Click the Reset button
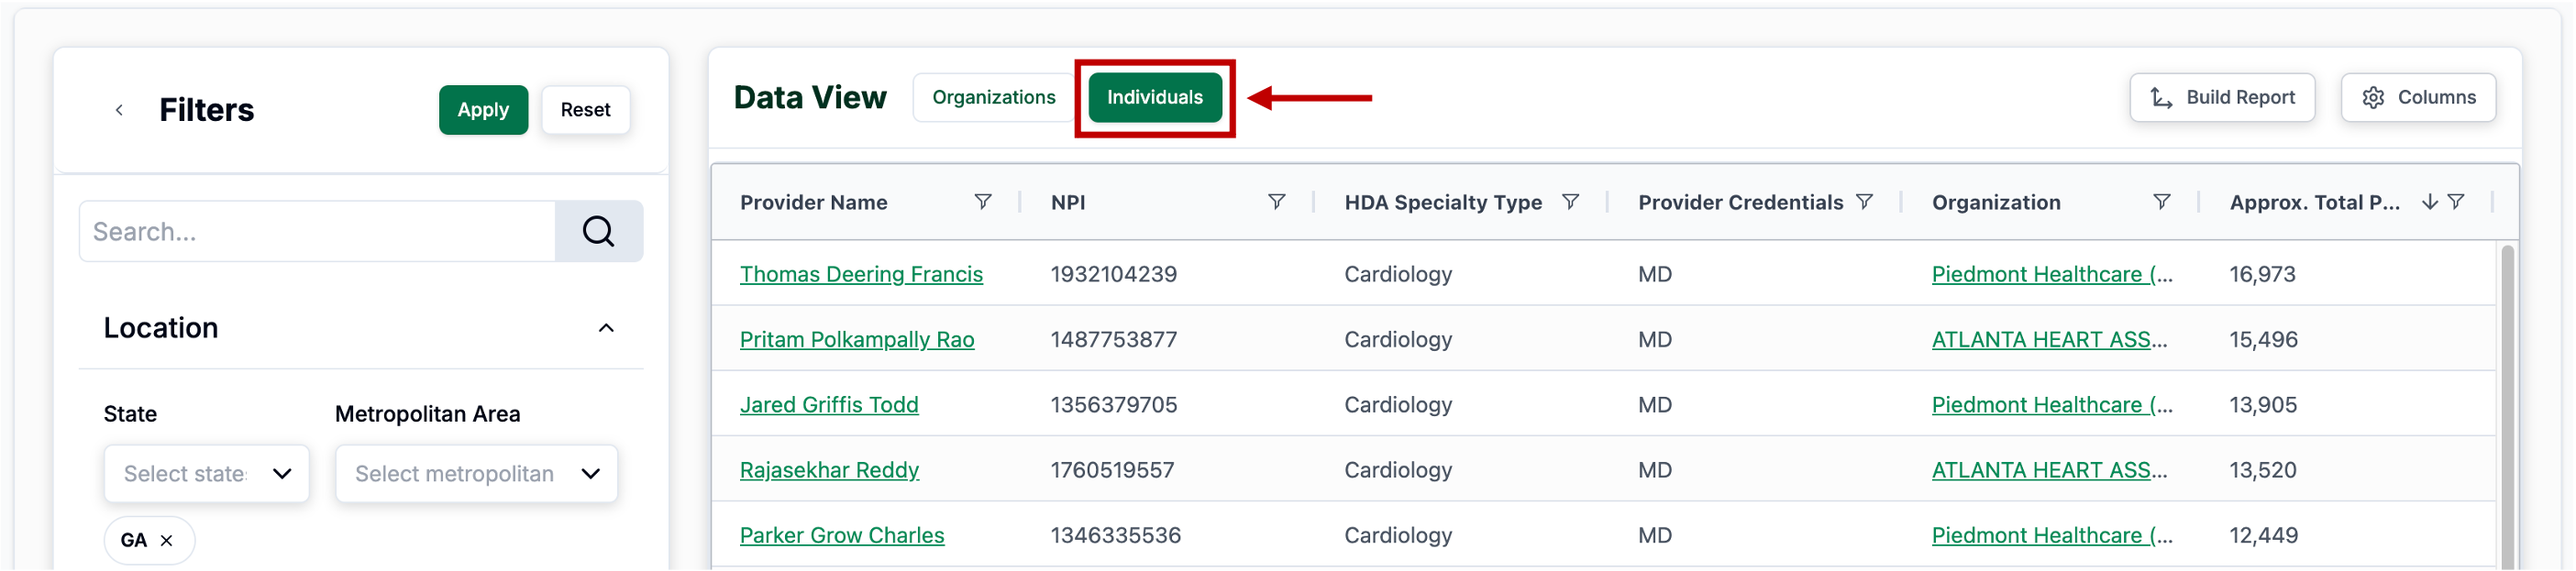 (585, 110)
